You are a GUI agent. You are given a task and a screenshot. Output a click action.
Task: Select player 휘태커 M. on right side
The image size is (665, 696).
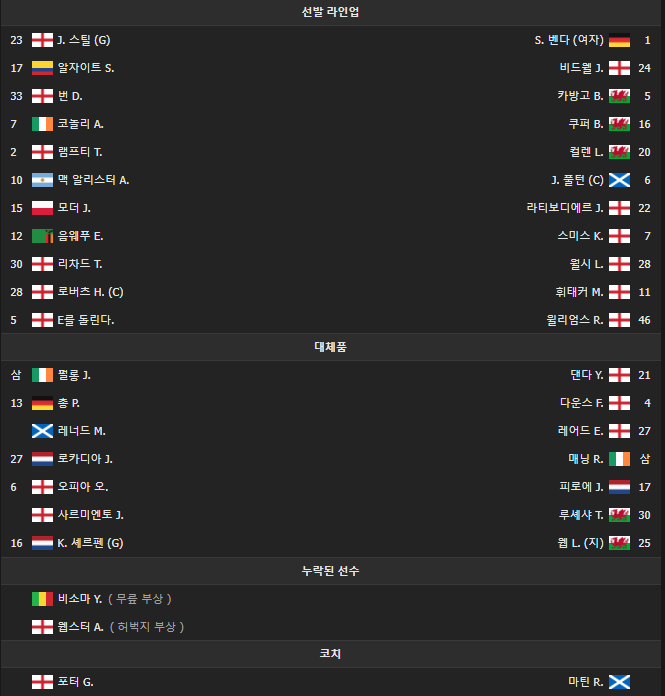[580, 292]
